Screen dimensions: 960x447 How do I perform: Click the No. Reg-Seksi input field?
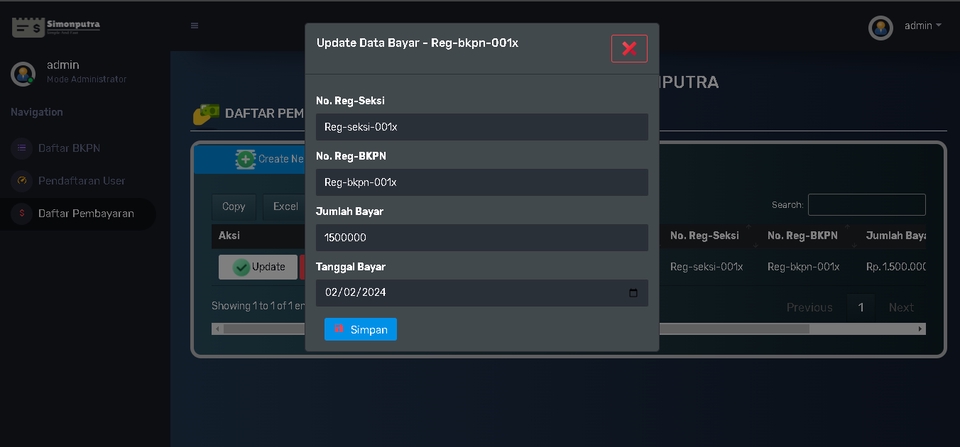coord(482,127)
